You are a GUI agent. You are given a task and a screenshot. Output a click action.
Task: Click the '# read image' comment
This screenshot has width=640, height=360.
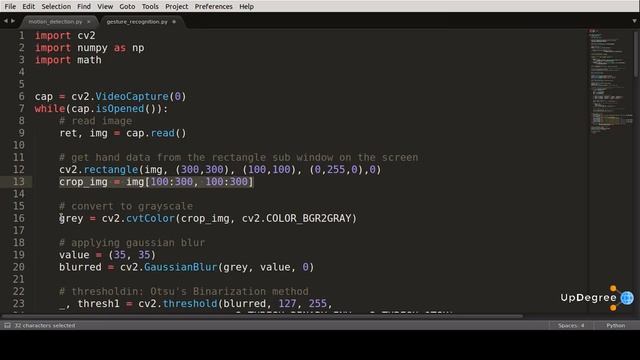point(96,121)
